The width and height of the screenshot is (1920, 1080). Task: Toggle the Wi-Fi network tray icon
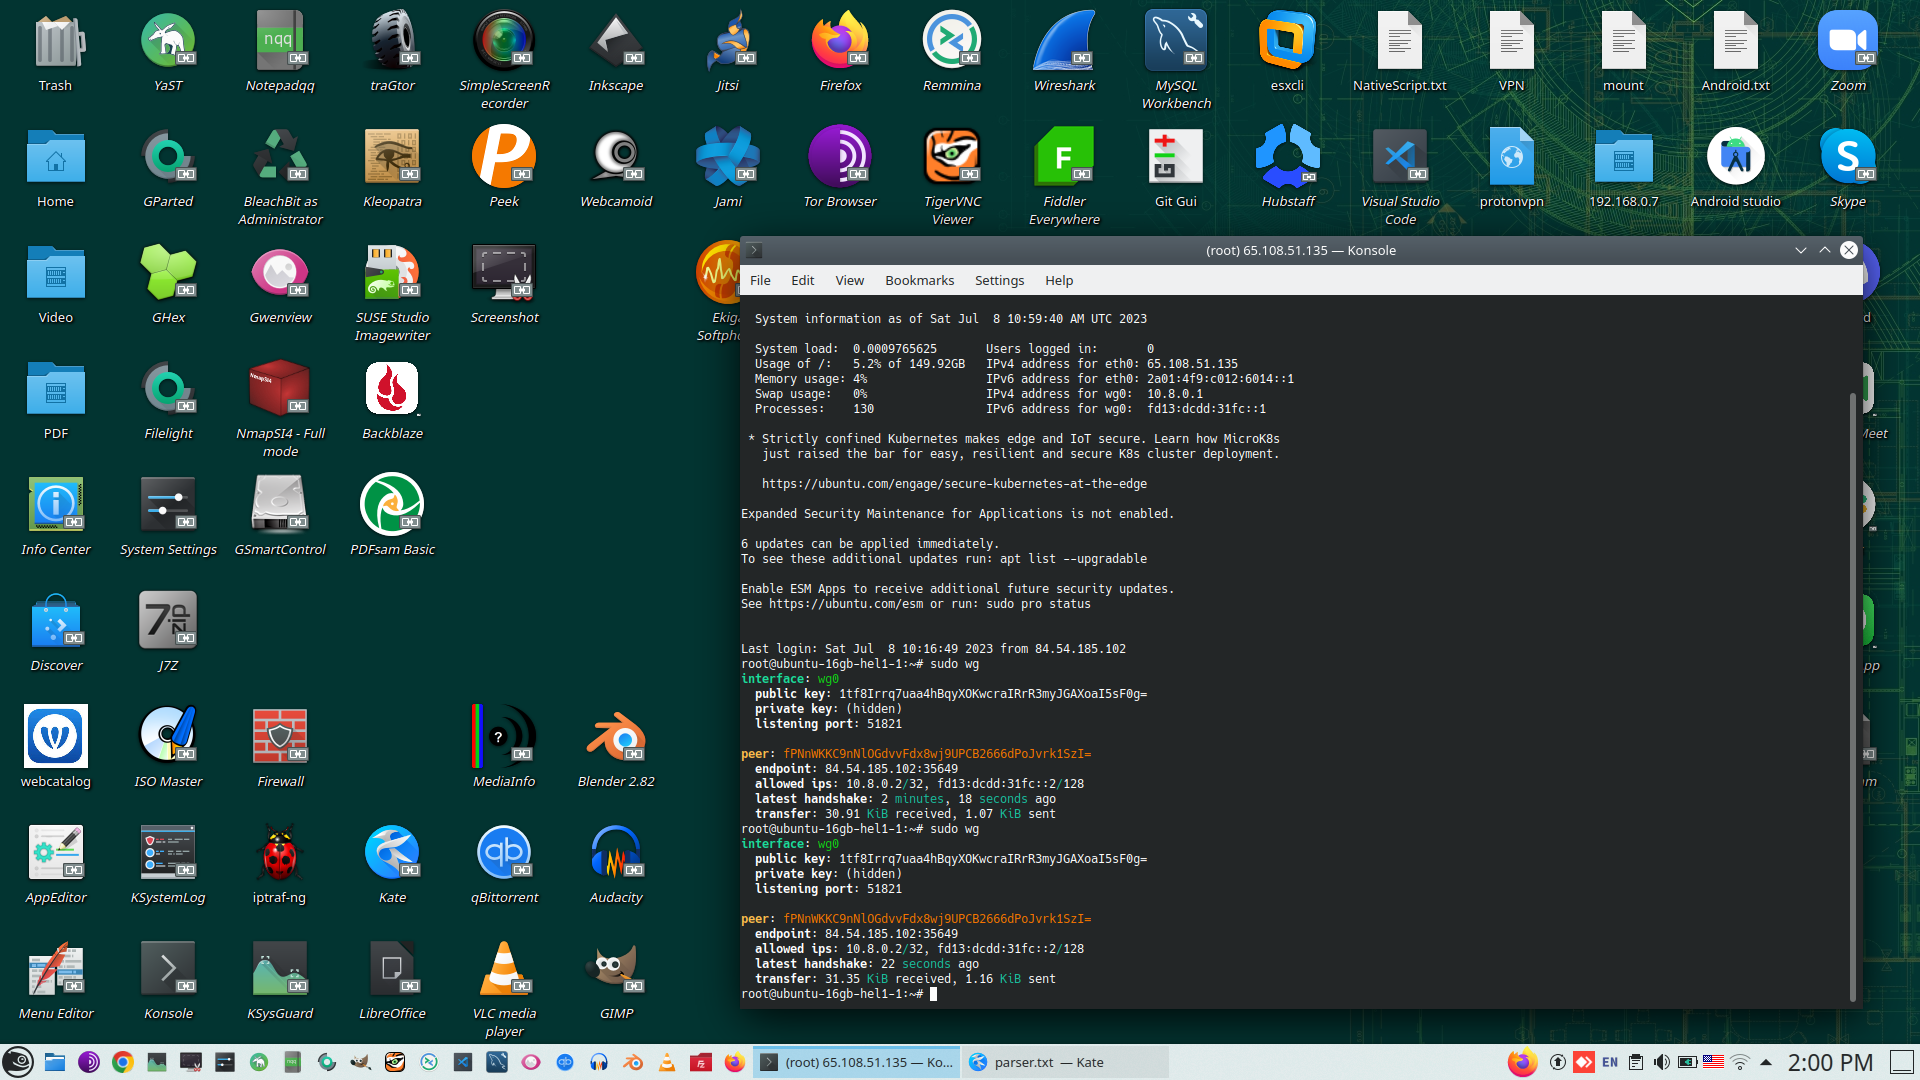(x=1740, y=1062)
